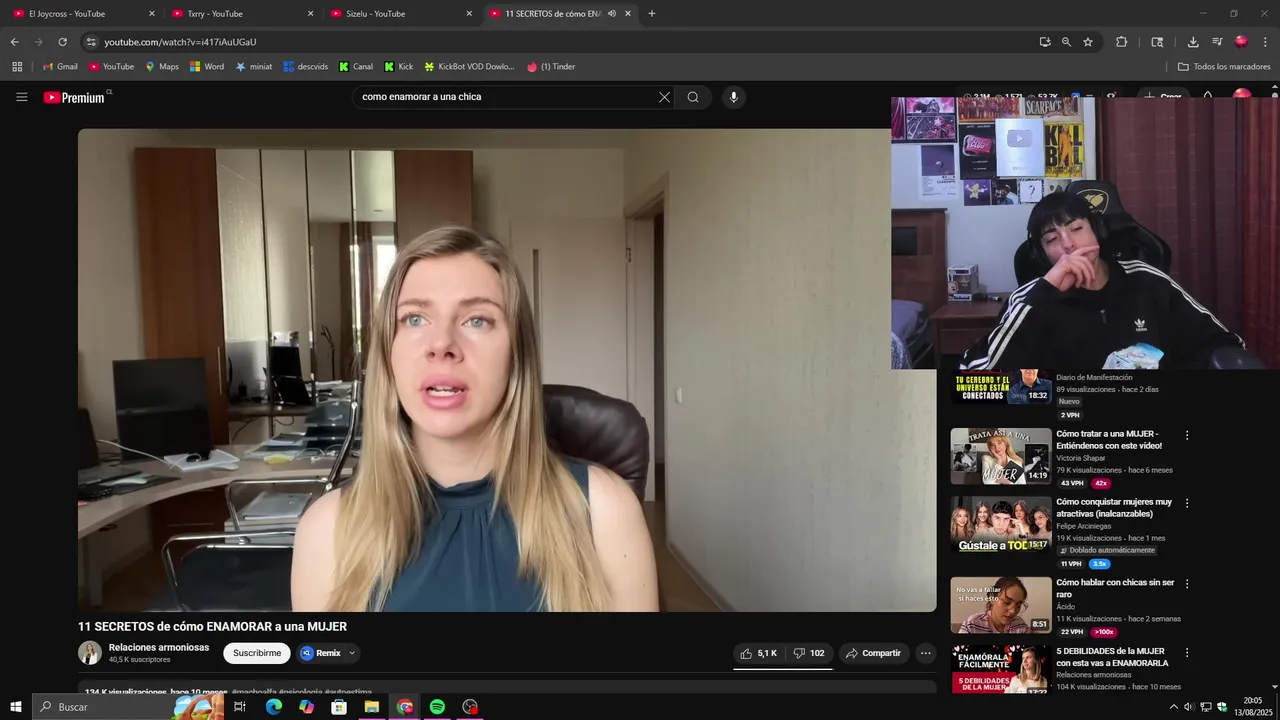View site information icon in address bar

click(91, 42)
